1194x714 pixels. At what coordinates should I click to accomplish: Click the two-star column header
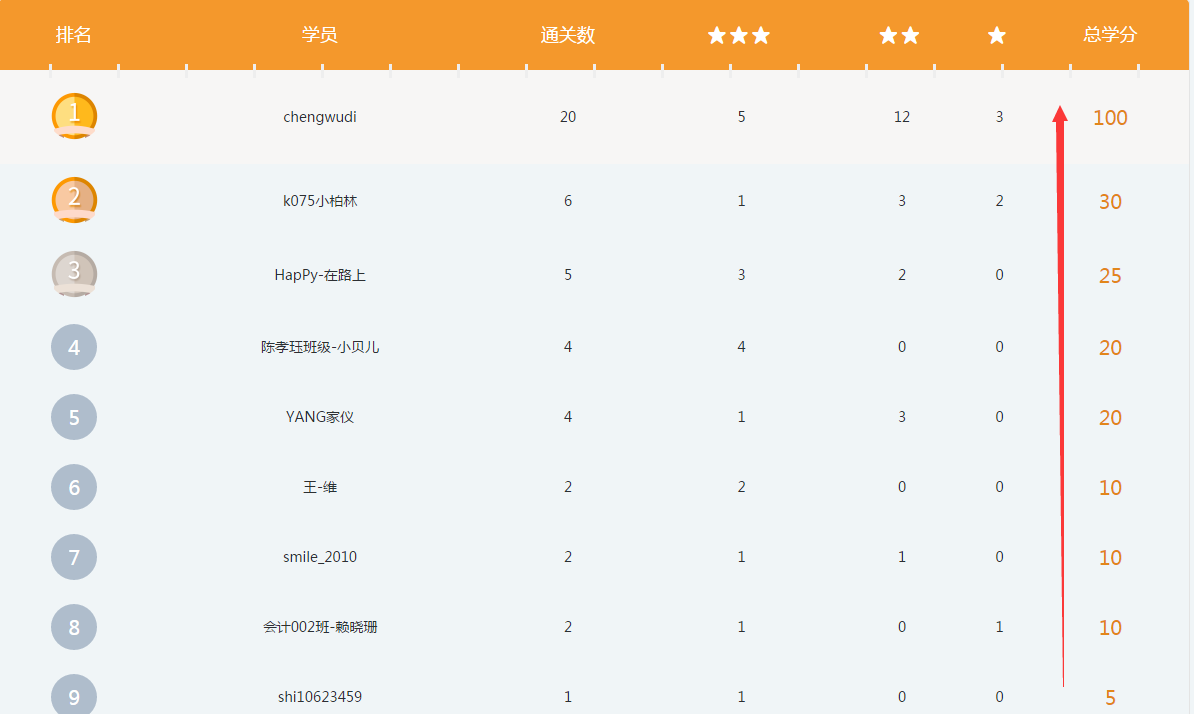(899, 35)
